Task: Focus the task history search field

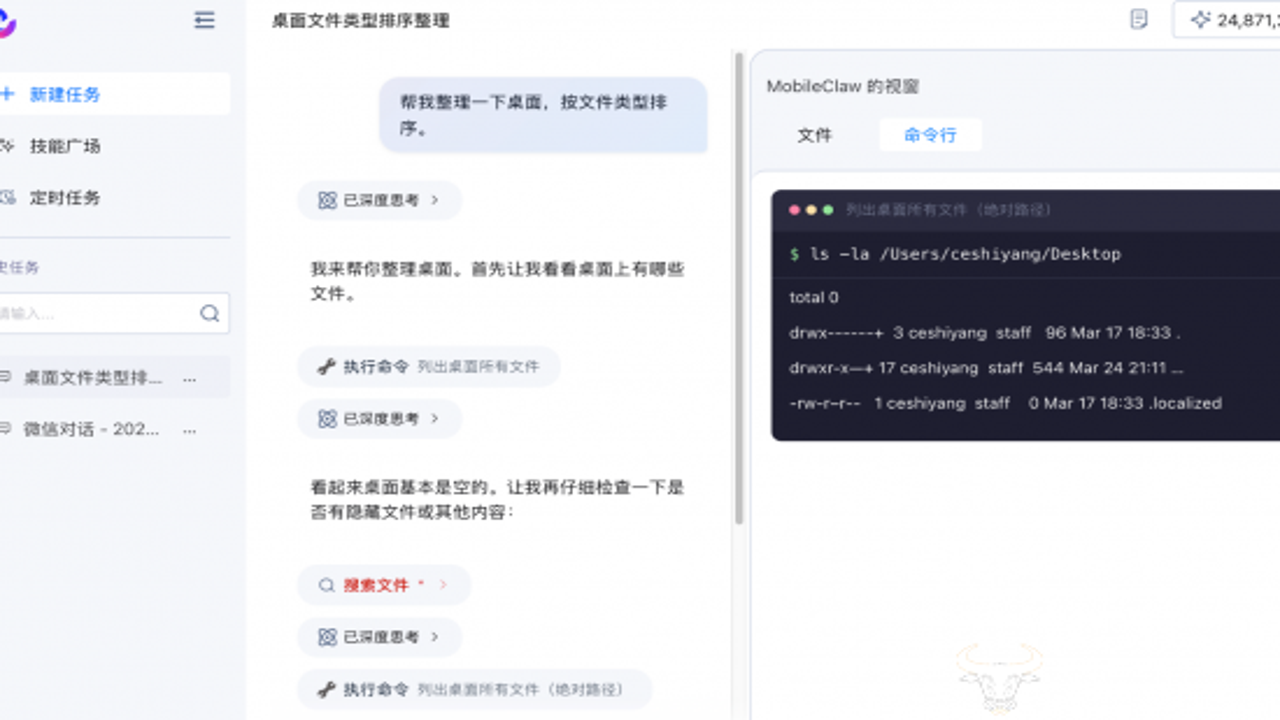Action: coord(113,313)
